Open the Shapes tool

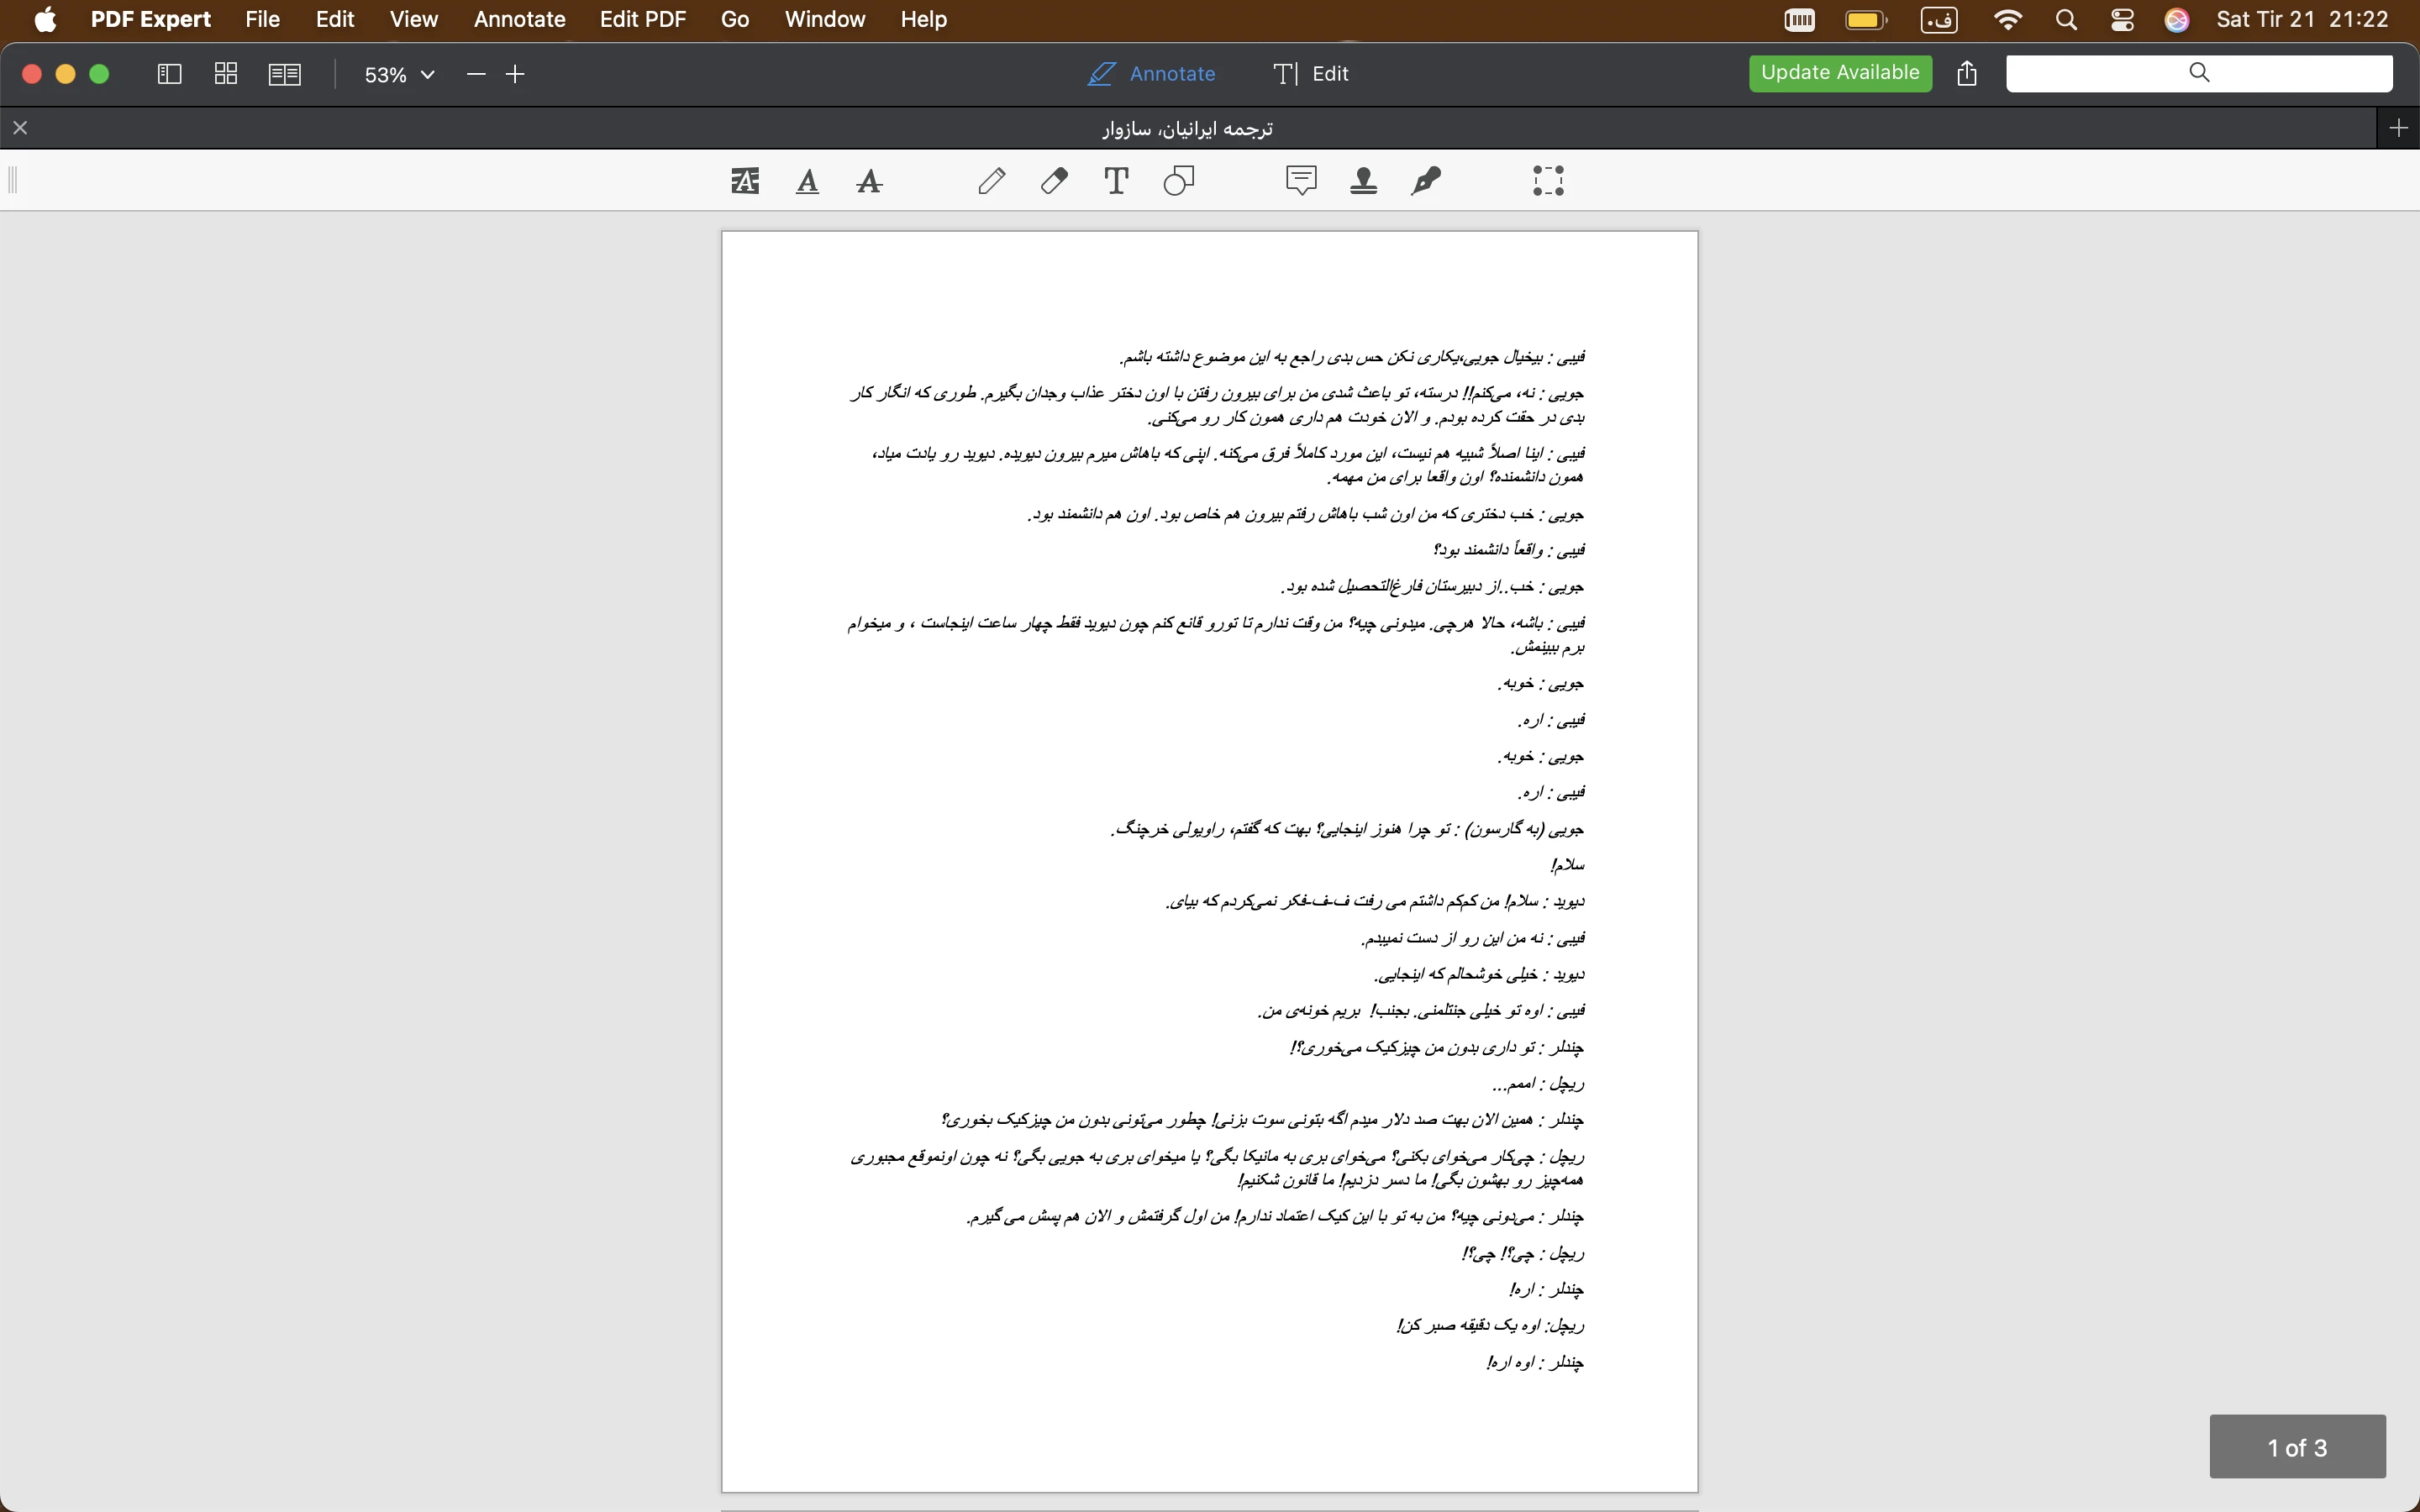tap(1179, 181)
